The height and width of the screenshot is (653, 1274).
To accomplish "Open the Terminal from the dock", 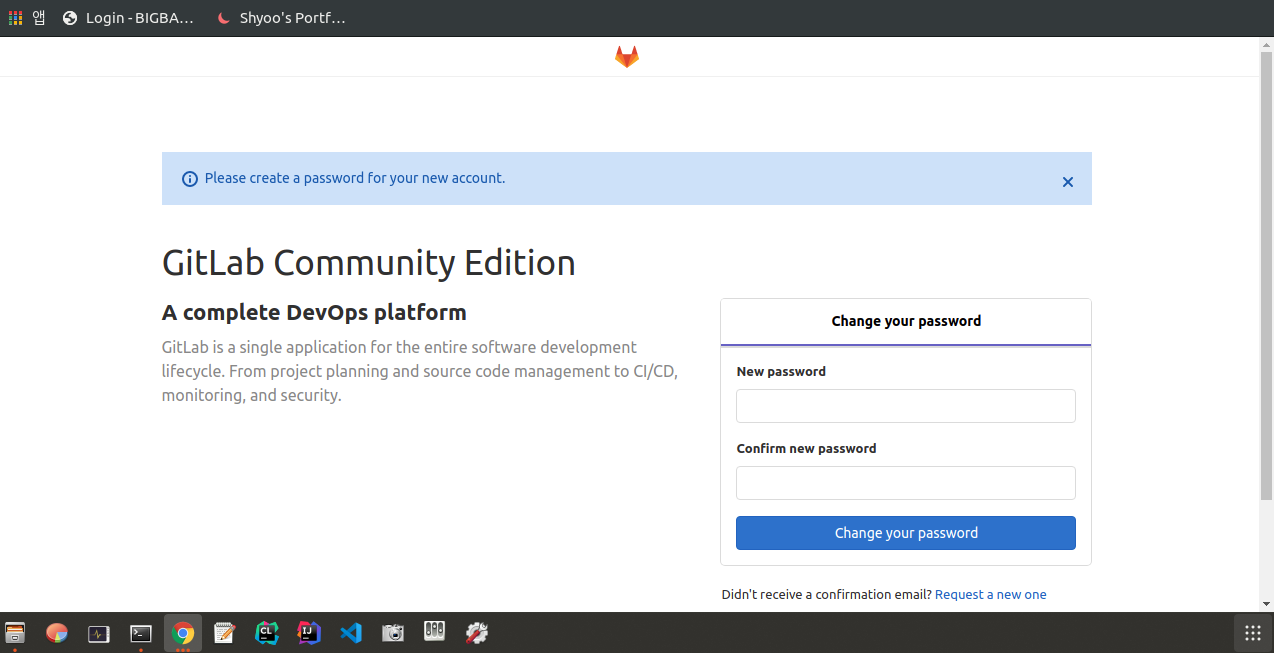I will [141, 633].
